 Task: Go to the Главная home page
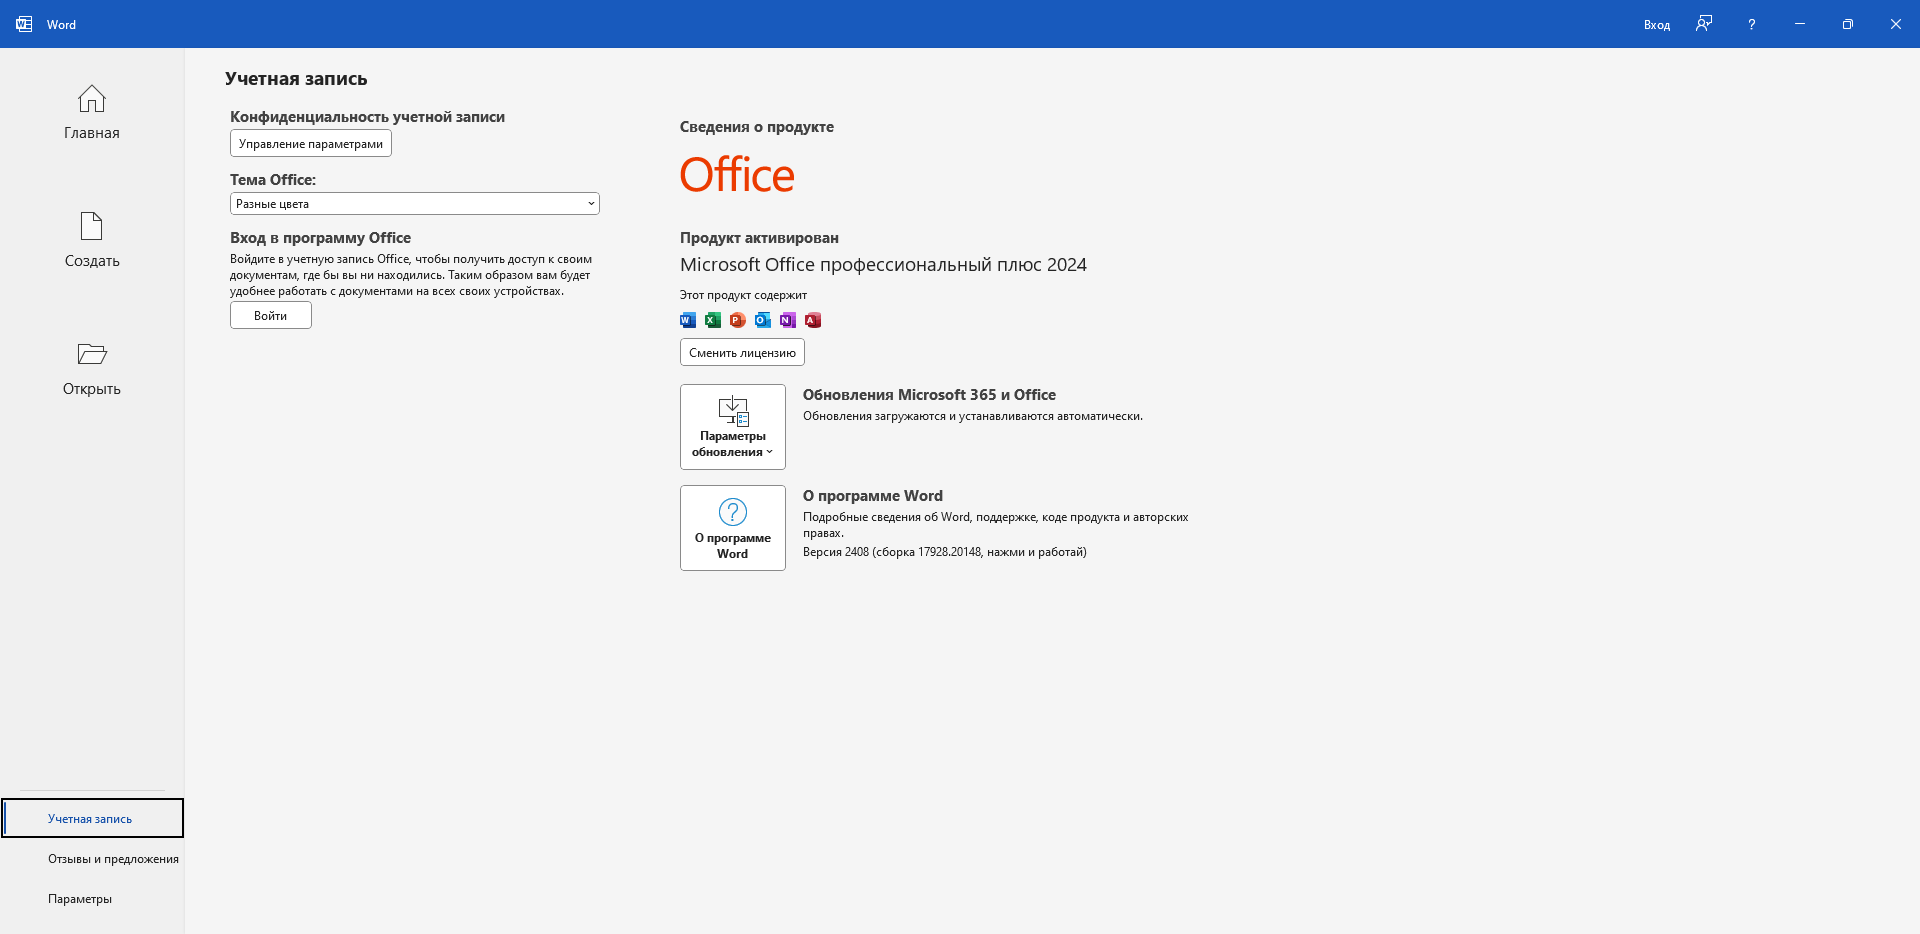[x=92, y=112]
